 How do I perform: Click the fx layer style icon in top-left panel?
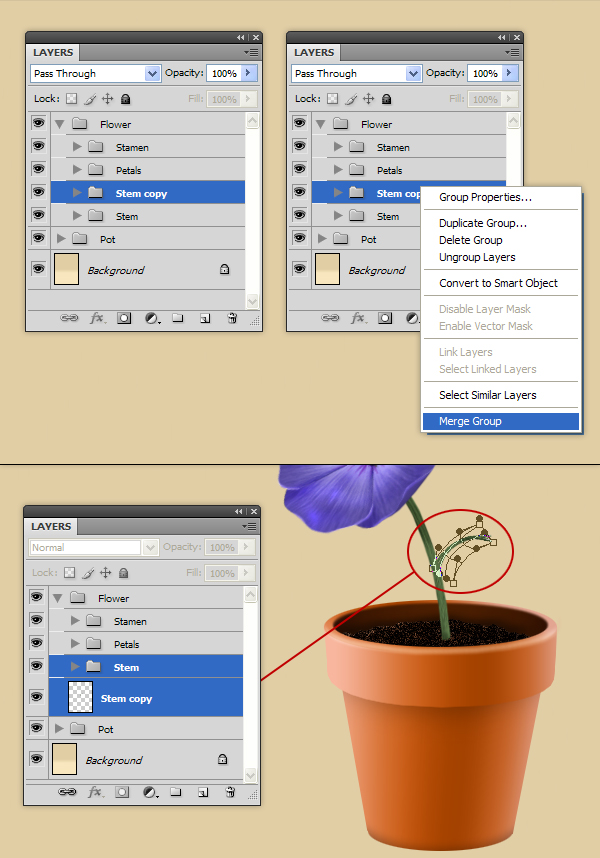(x=97, y=318)
